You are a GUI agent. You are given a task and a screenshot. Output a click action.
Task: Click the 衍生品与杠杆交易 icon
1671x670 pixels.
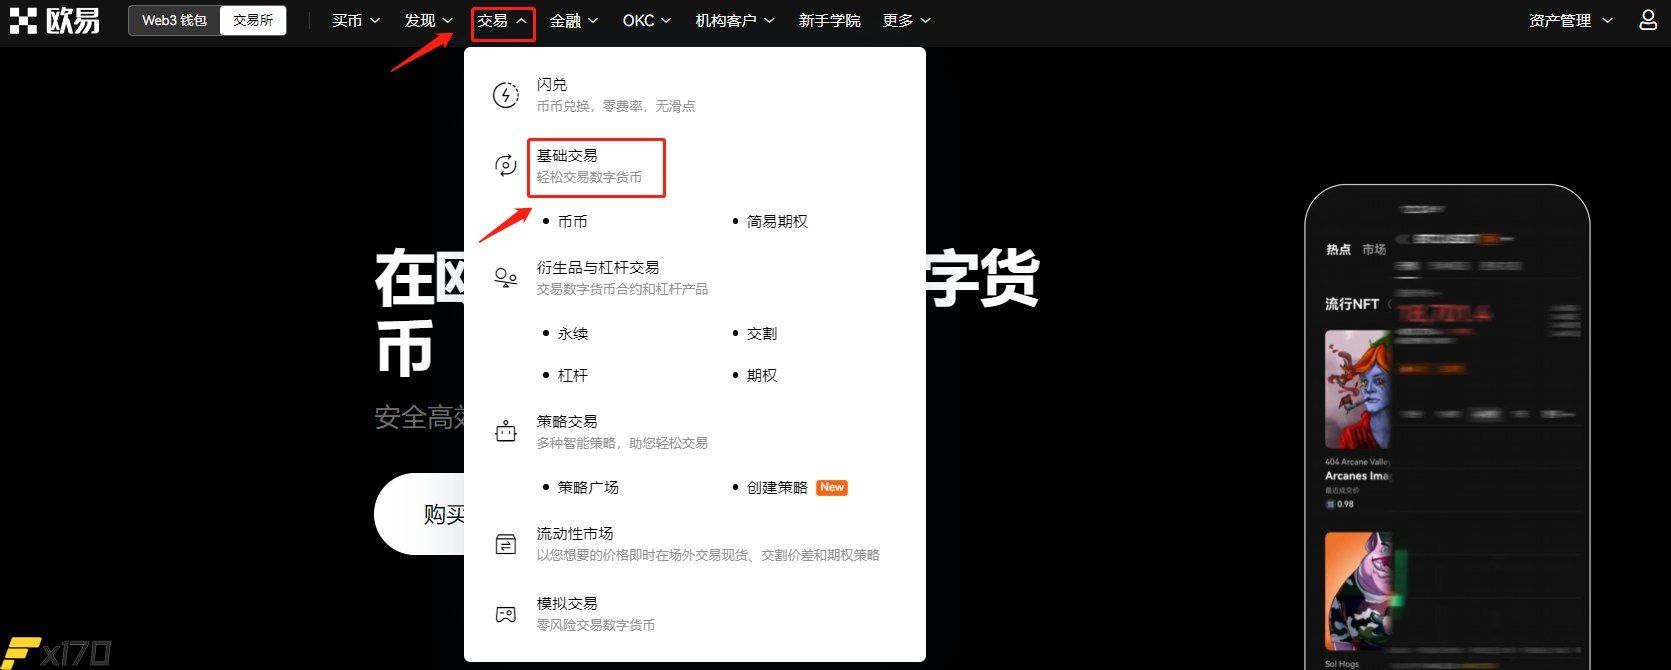pos(506,278)
